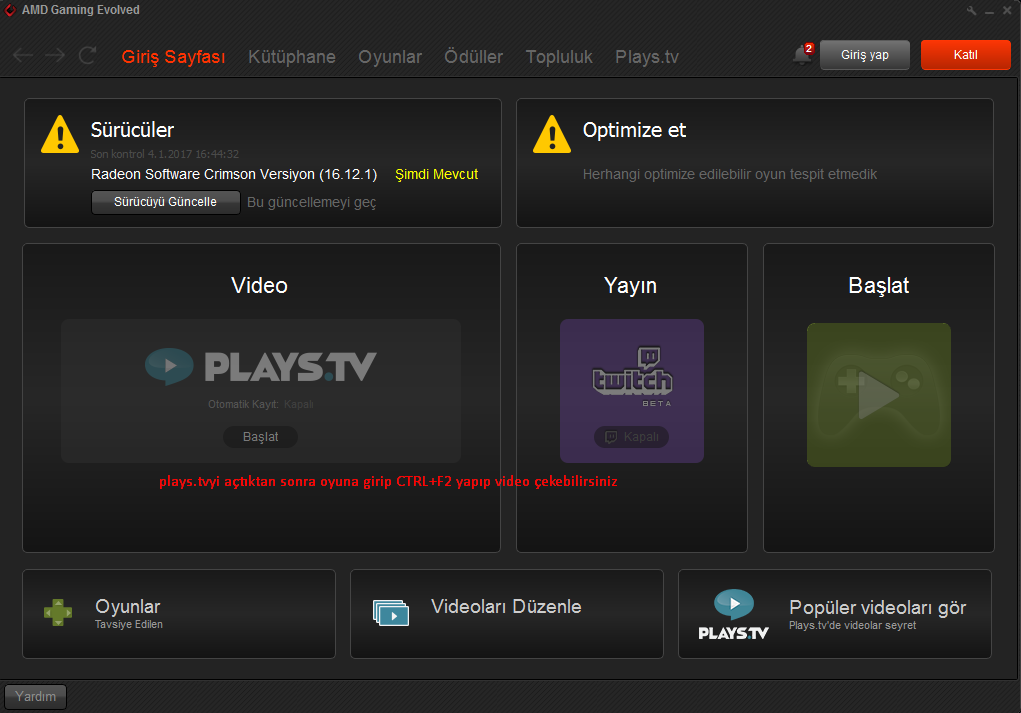The width and height of the screenshot is (1021, 713).
Task: Minimize the AMD Gaming Evolved window
Action: pyautogui.click(x=989, y=11)
